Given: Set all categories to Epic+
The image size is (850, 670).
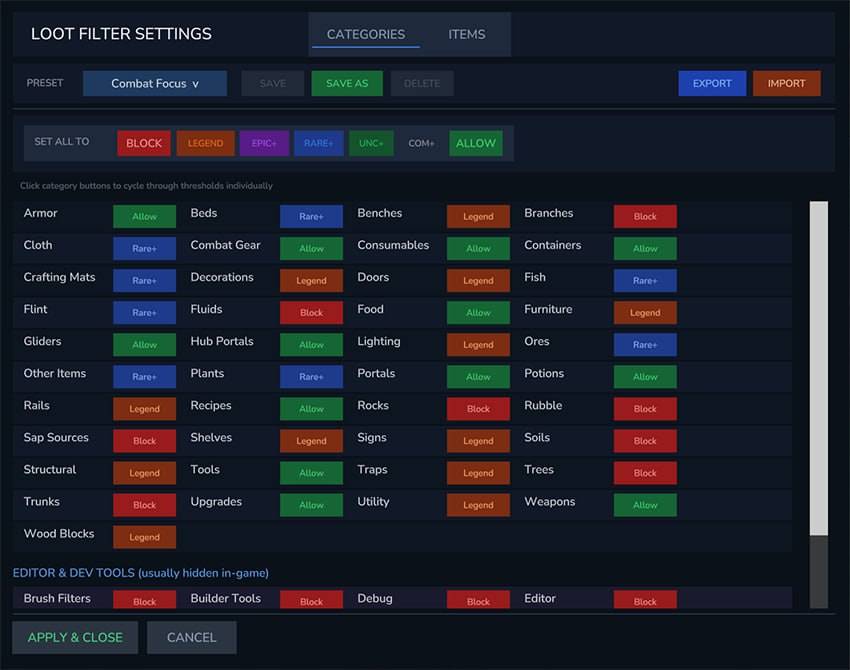Looking at the screenshot, I should [264, 143].
